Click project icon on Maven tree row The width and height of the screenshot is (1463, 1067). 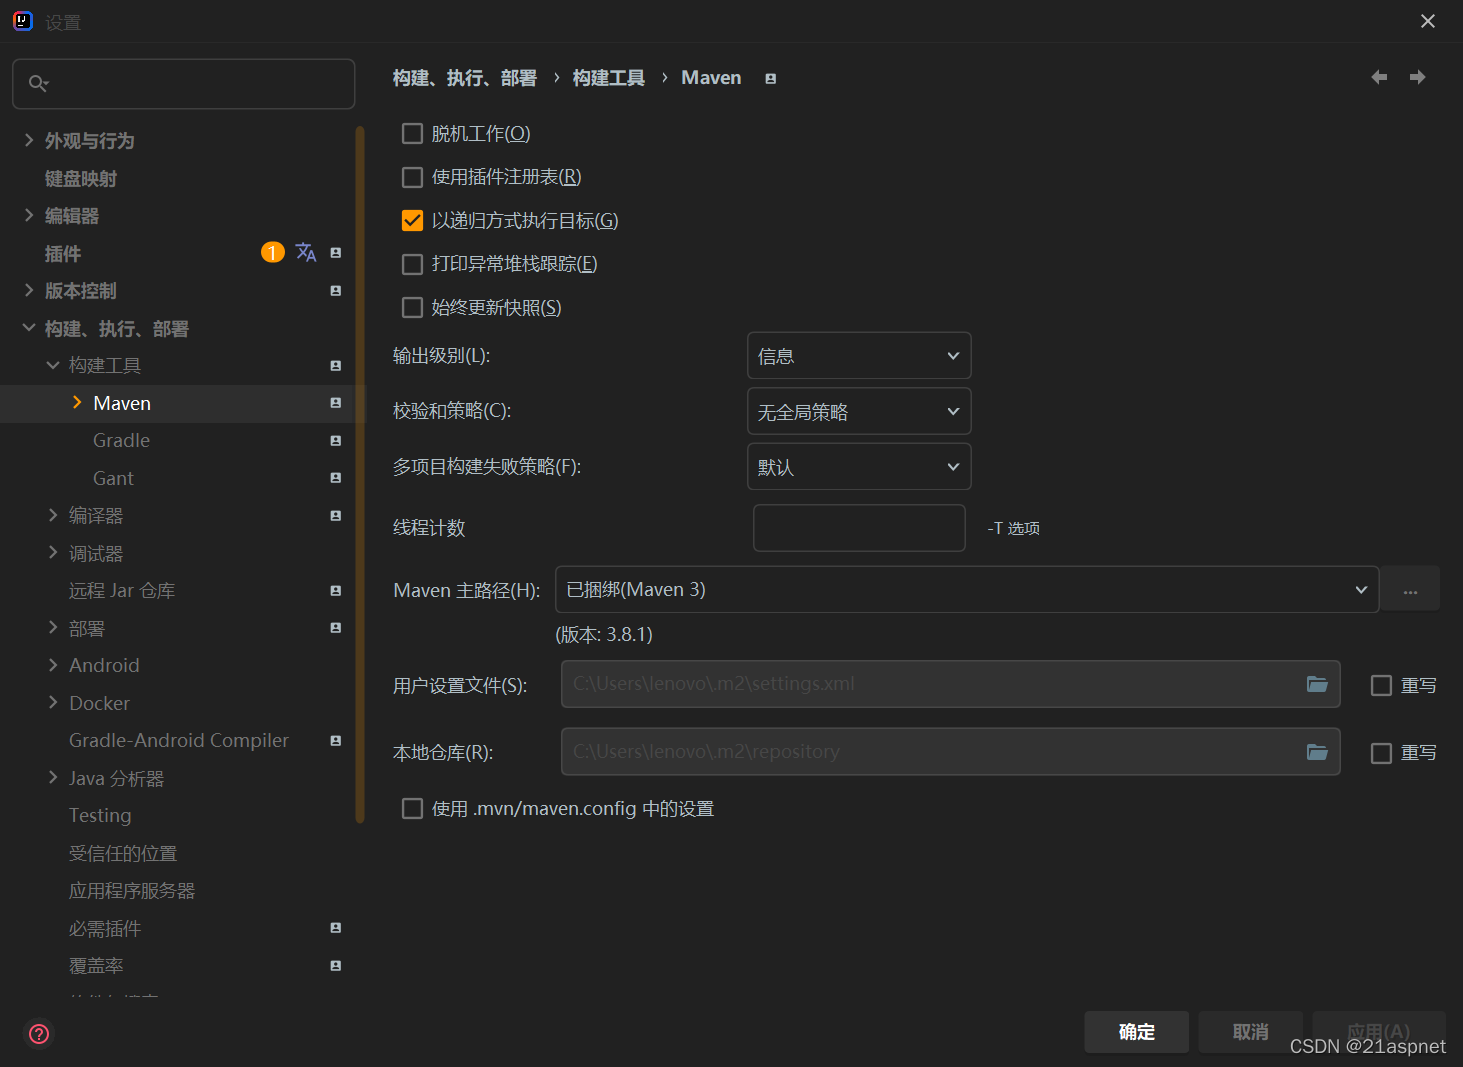336,403
